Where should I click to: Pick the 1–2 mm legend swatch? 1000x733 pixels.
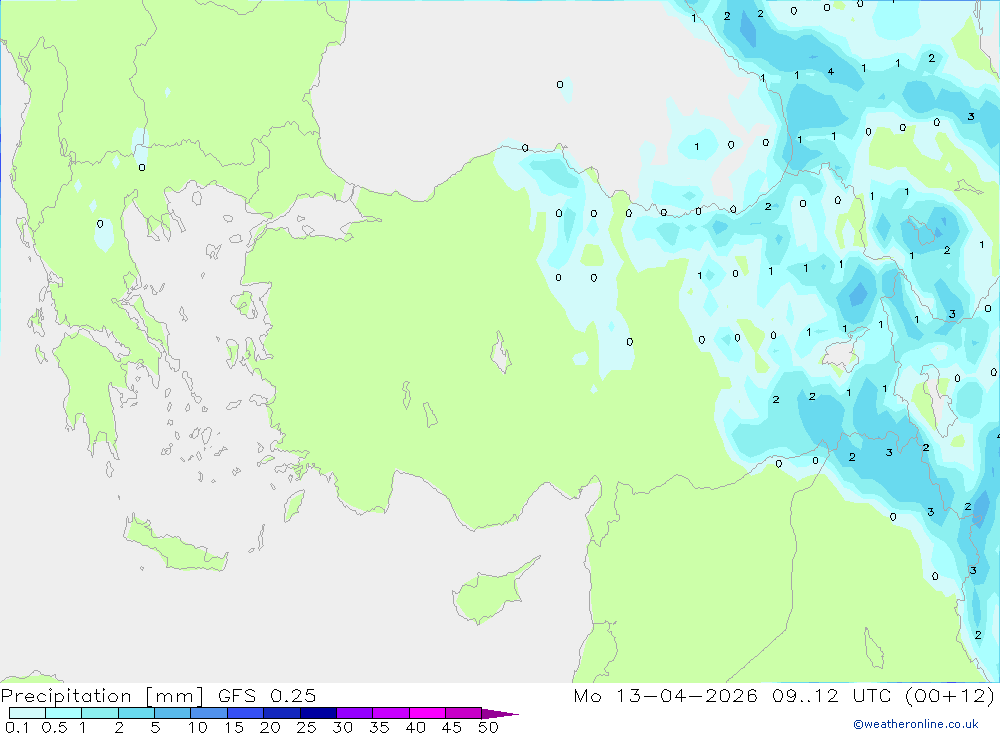coord(100,713)
